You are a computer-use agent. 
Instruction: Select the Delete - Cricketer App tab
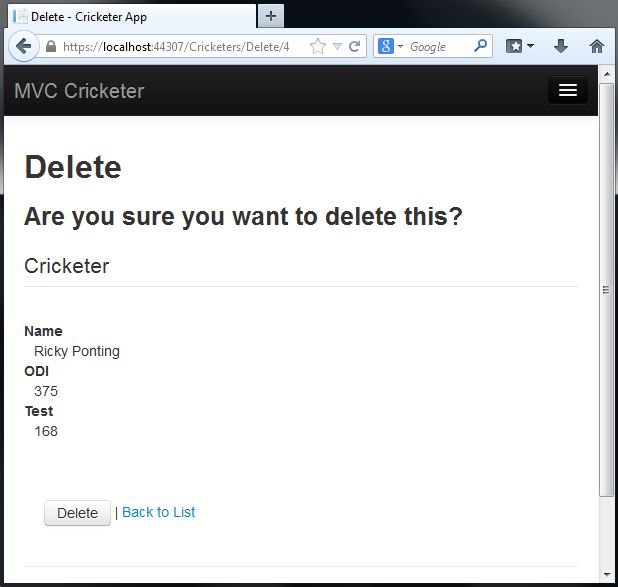[132, 17]
